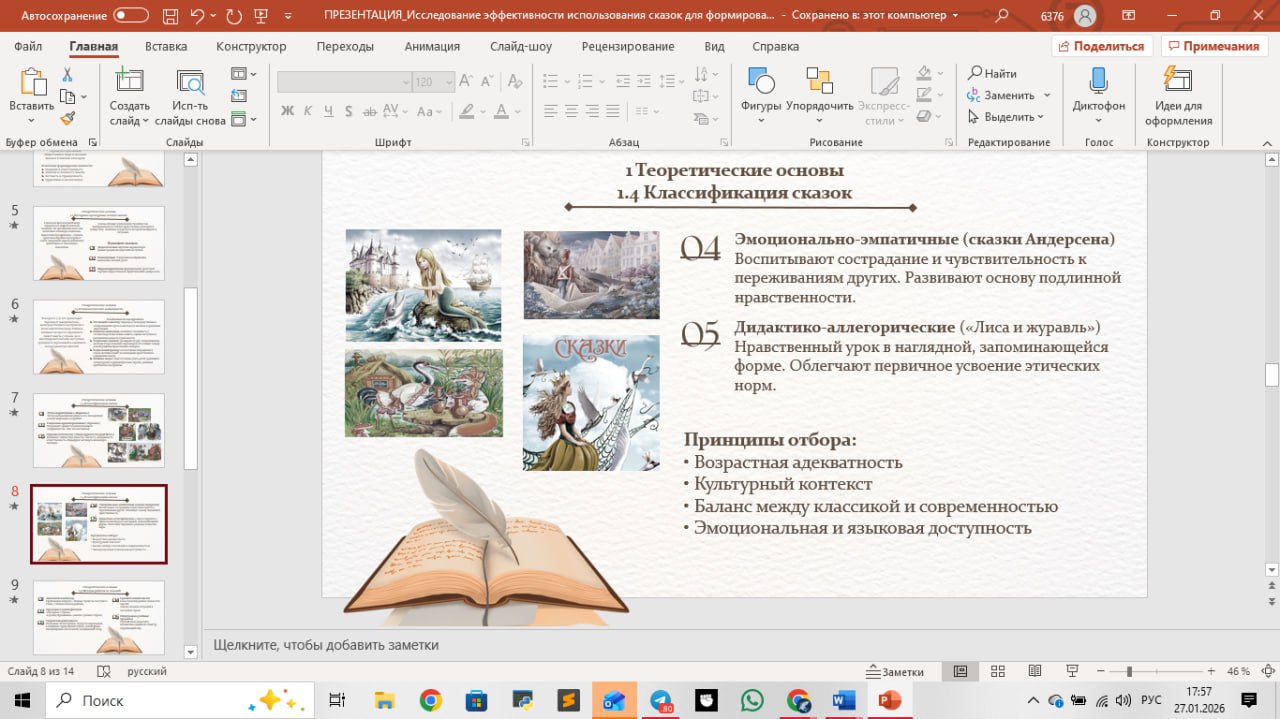This screenshot has width=1280, height=719.
Task: Open the Shapes (Фигуры) gallery
Action: point(761,97)
